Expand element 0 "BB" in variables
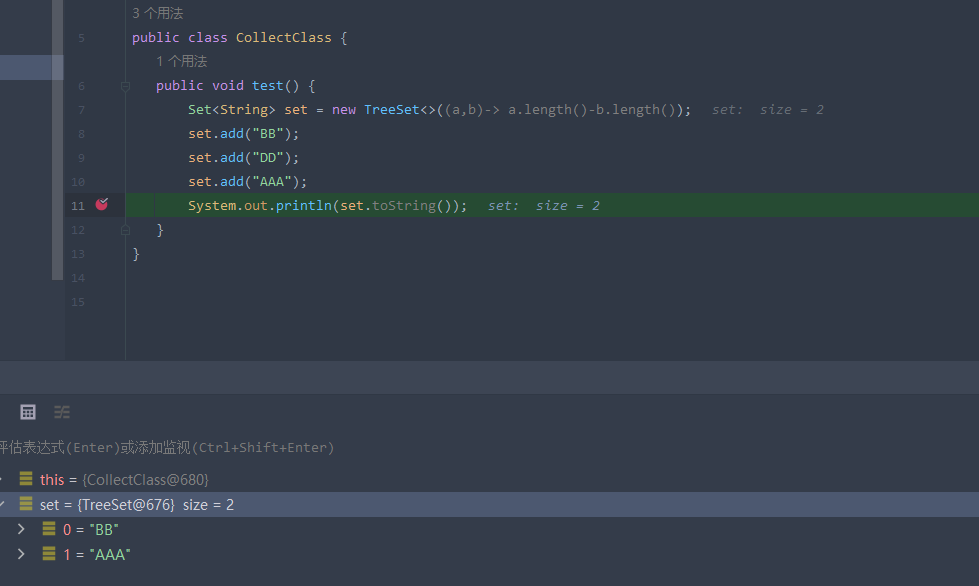The height and width of the screenshot is (586, 979). point(21,529)
